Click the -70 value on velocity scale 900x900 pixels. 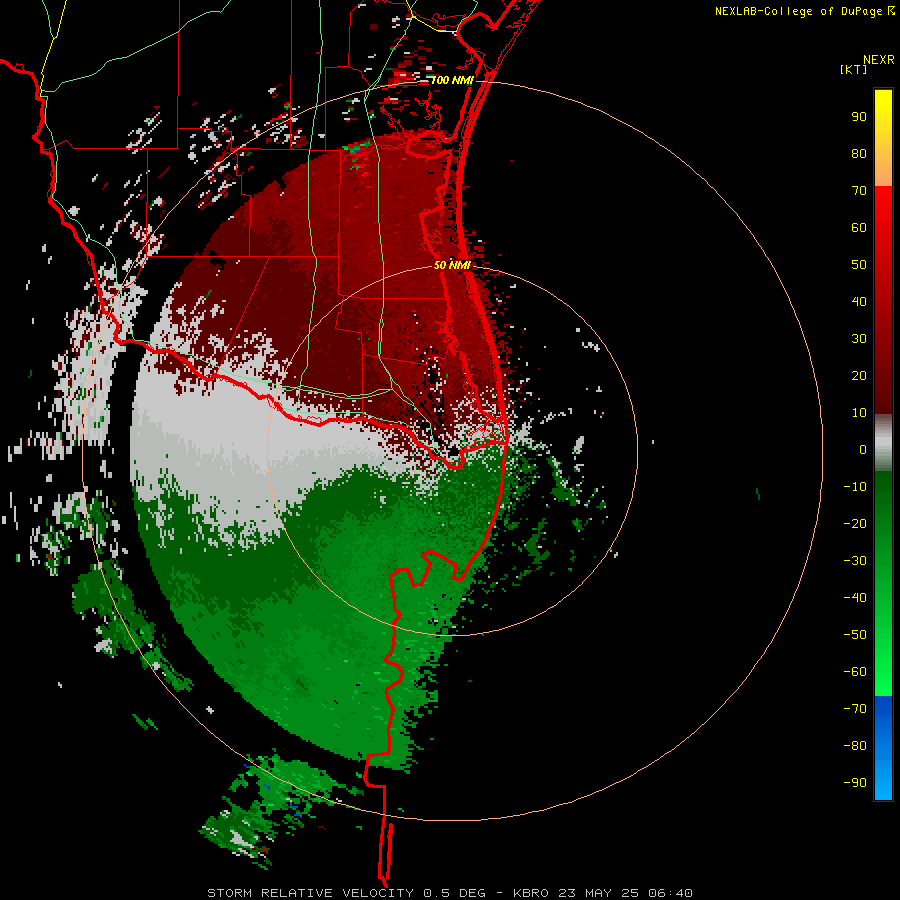click(x=855, y=709)
